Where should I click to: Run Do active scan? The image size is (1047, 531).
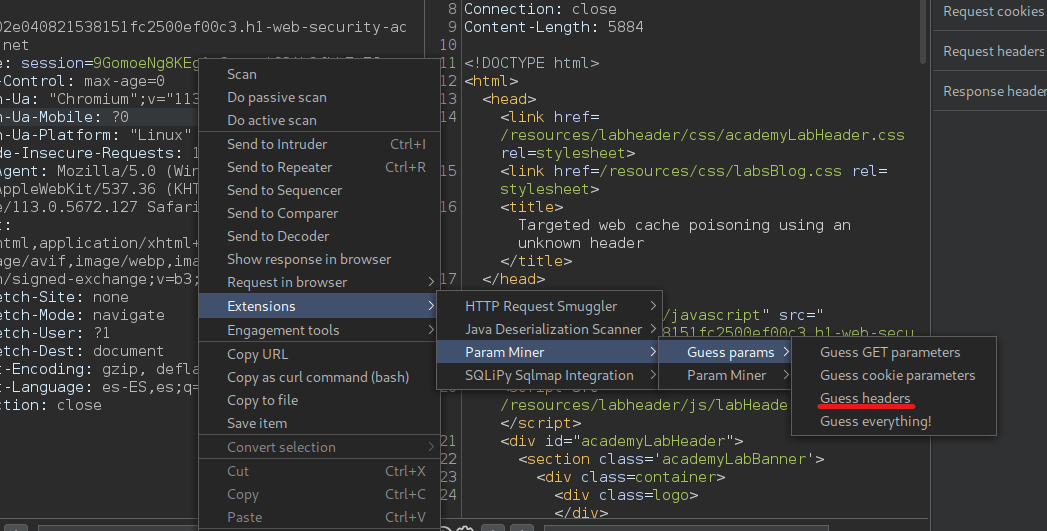(x=271, y=120)
